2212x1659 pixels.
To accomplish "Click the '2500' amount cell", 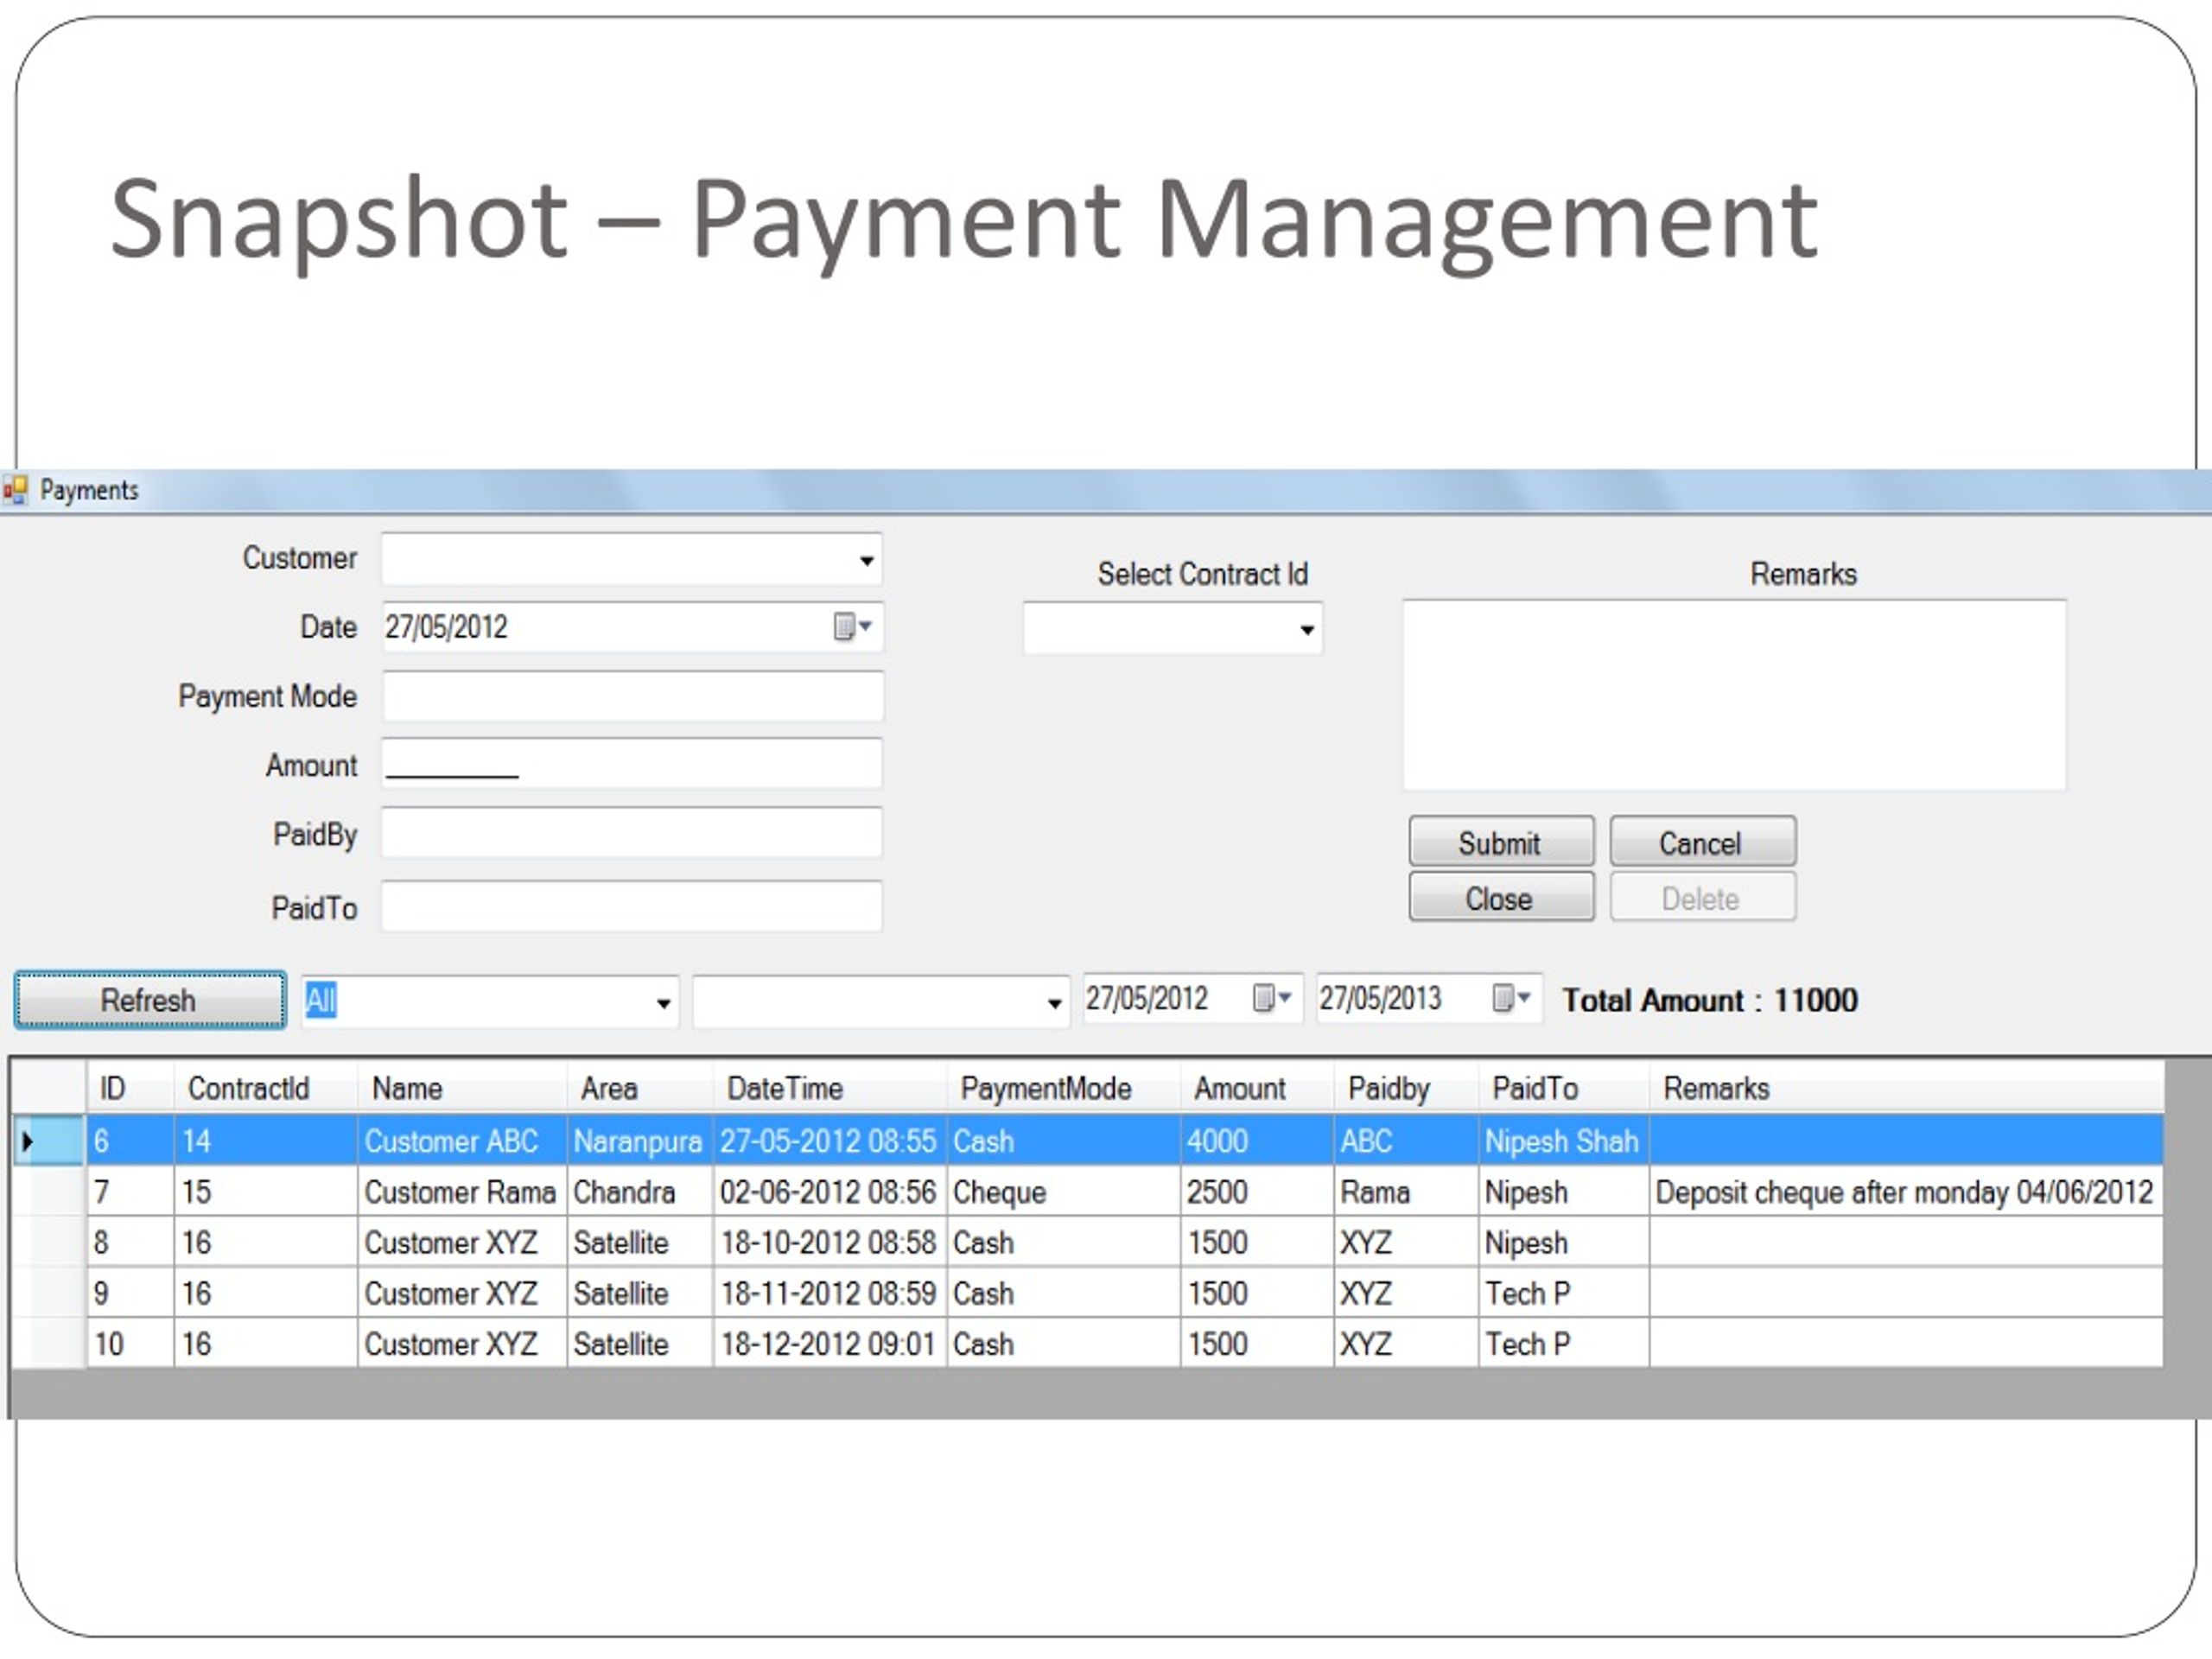I will tap(1257, 1192).
